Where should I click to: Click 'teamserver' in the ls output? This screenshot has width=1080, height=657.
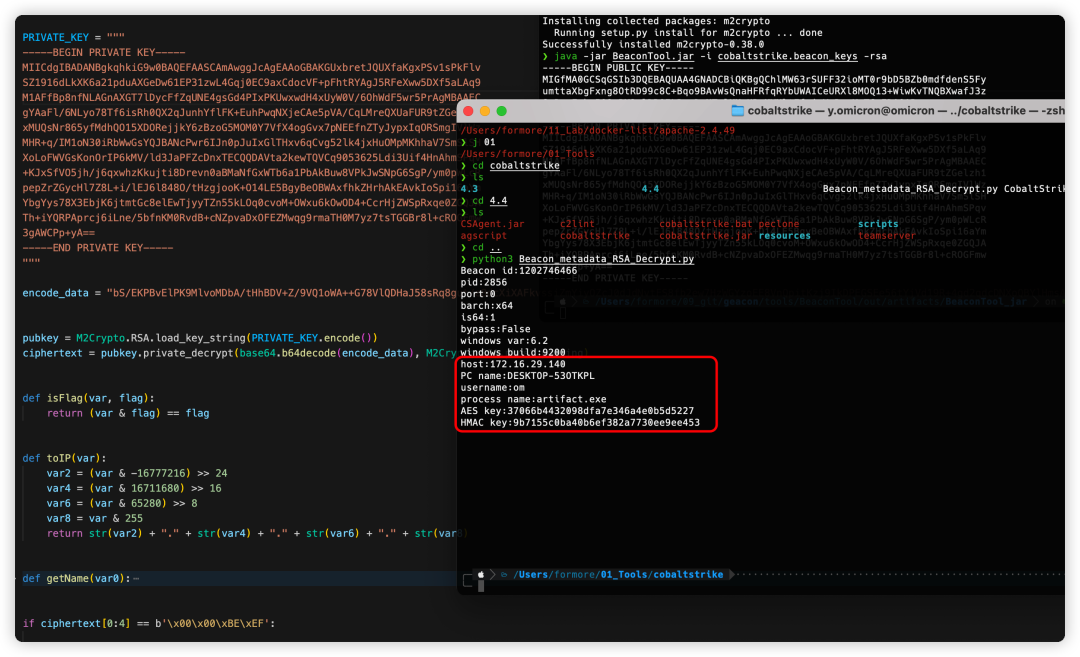coord(887,236)
